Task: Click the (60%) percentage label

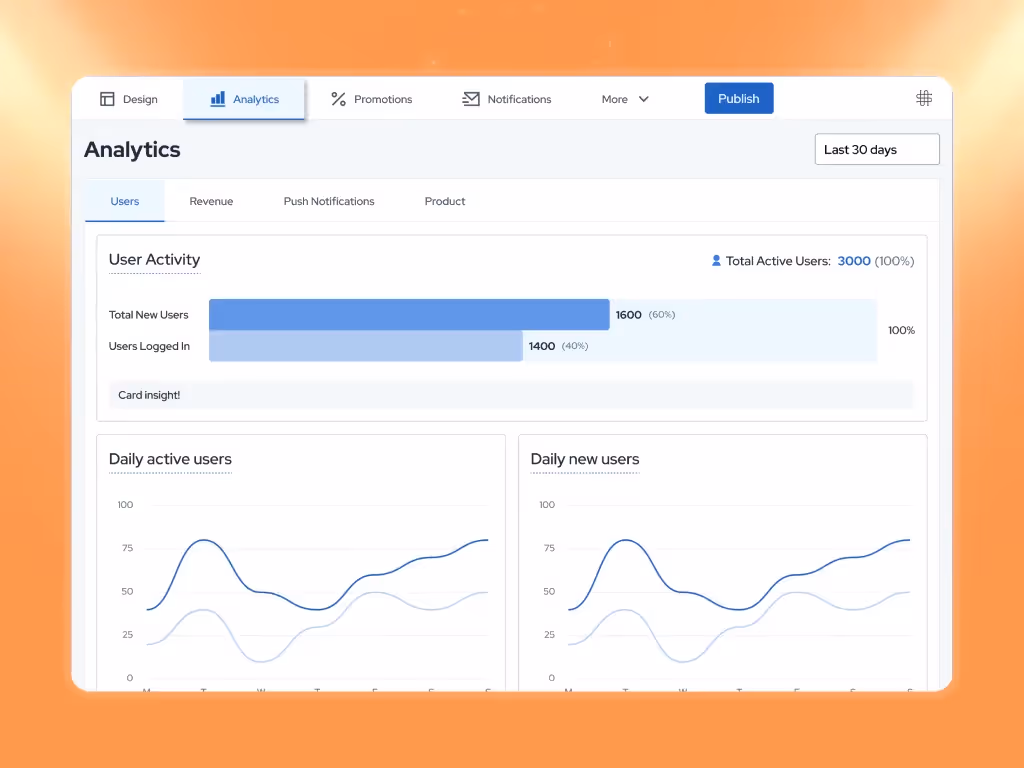Action: point(662,315)
